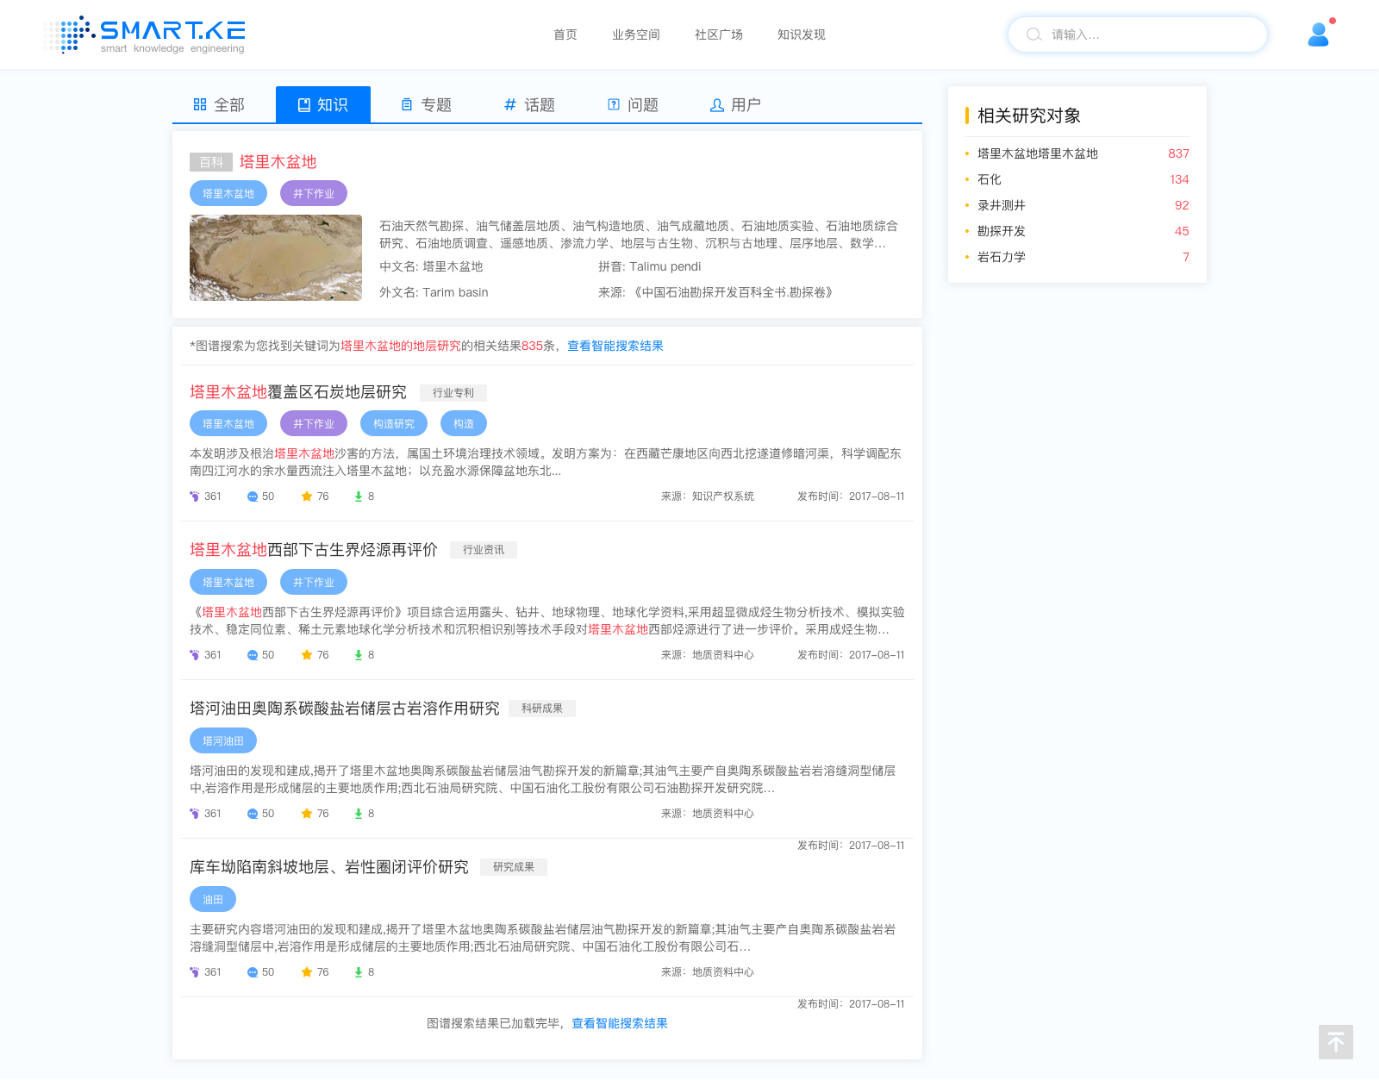Click the search magnifier icon
Screen dimensions: 1379x1080
pos(1034,34)
